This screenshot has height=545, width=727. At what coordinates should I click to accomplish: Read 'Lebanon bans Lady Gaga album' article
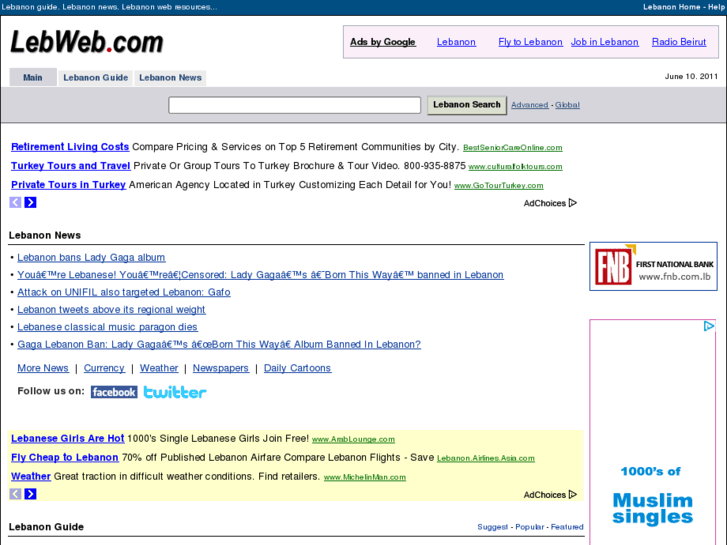click(x=91, y=257)
